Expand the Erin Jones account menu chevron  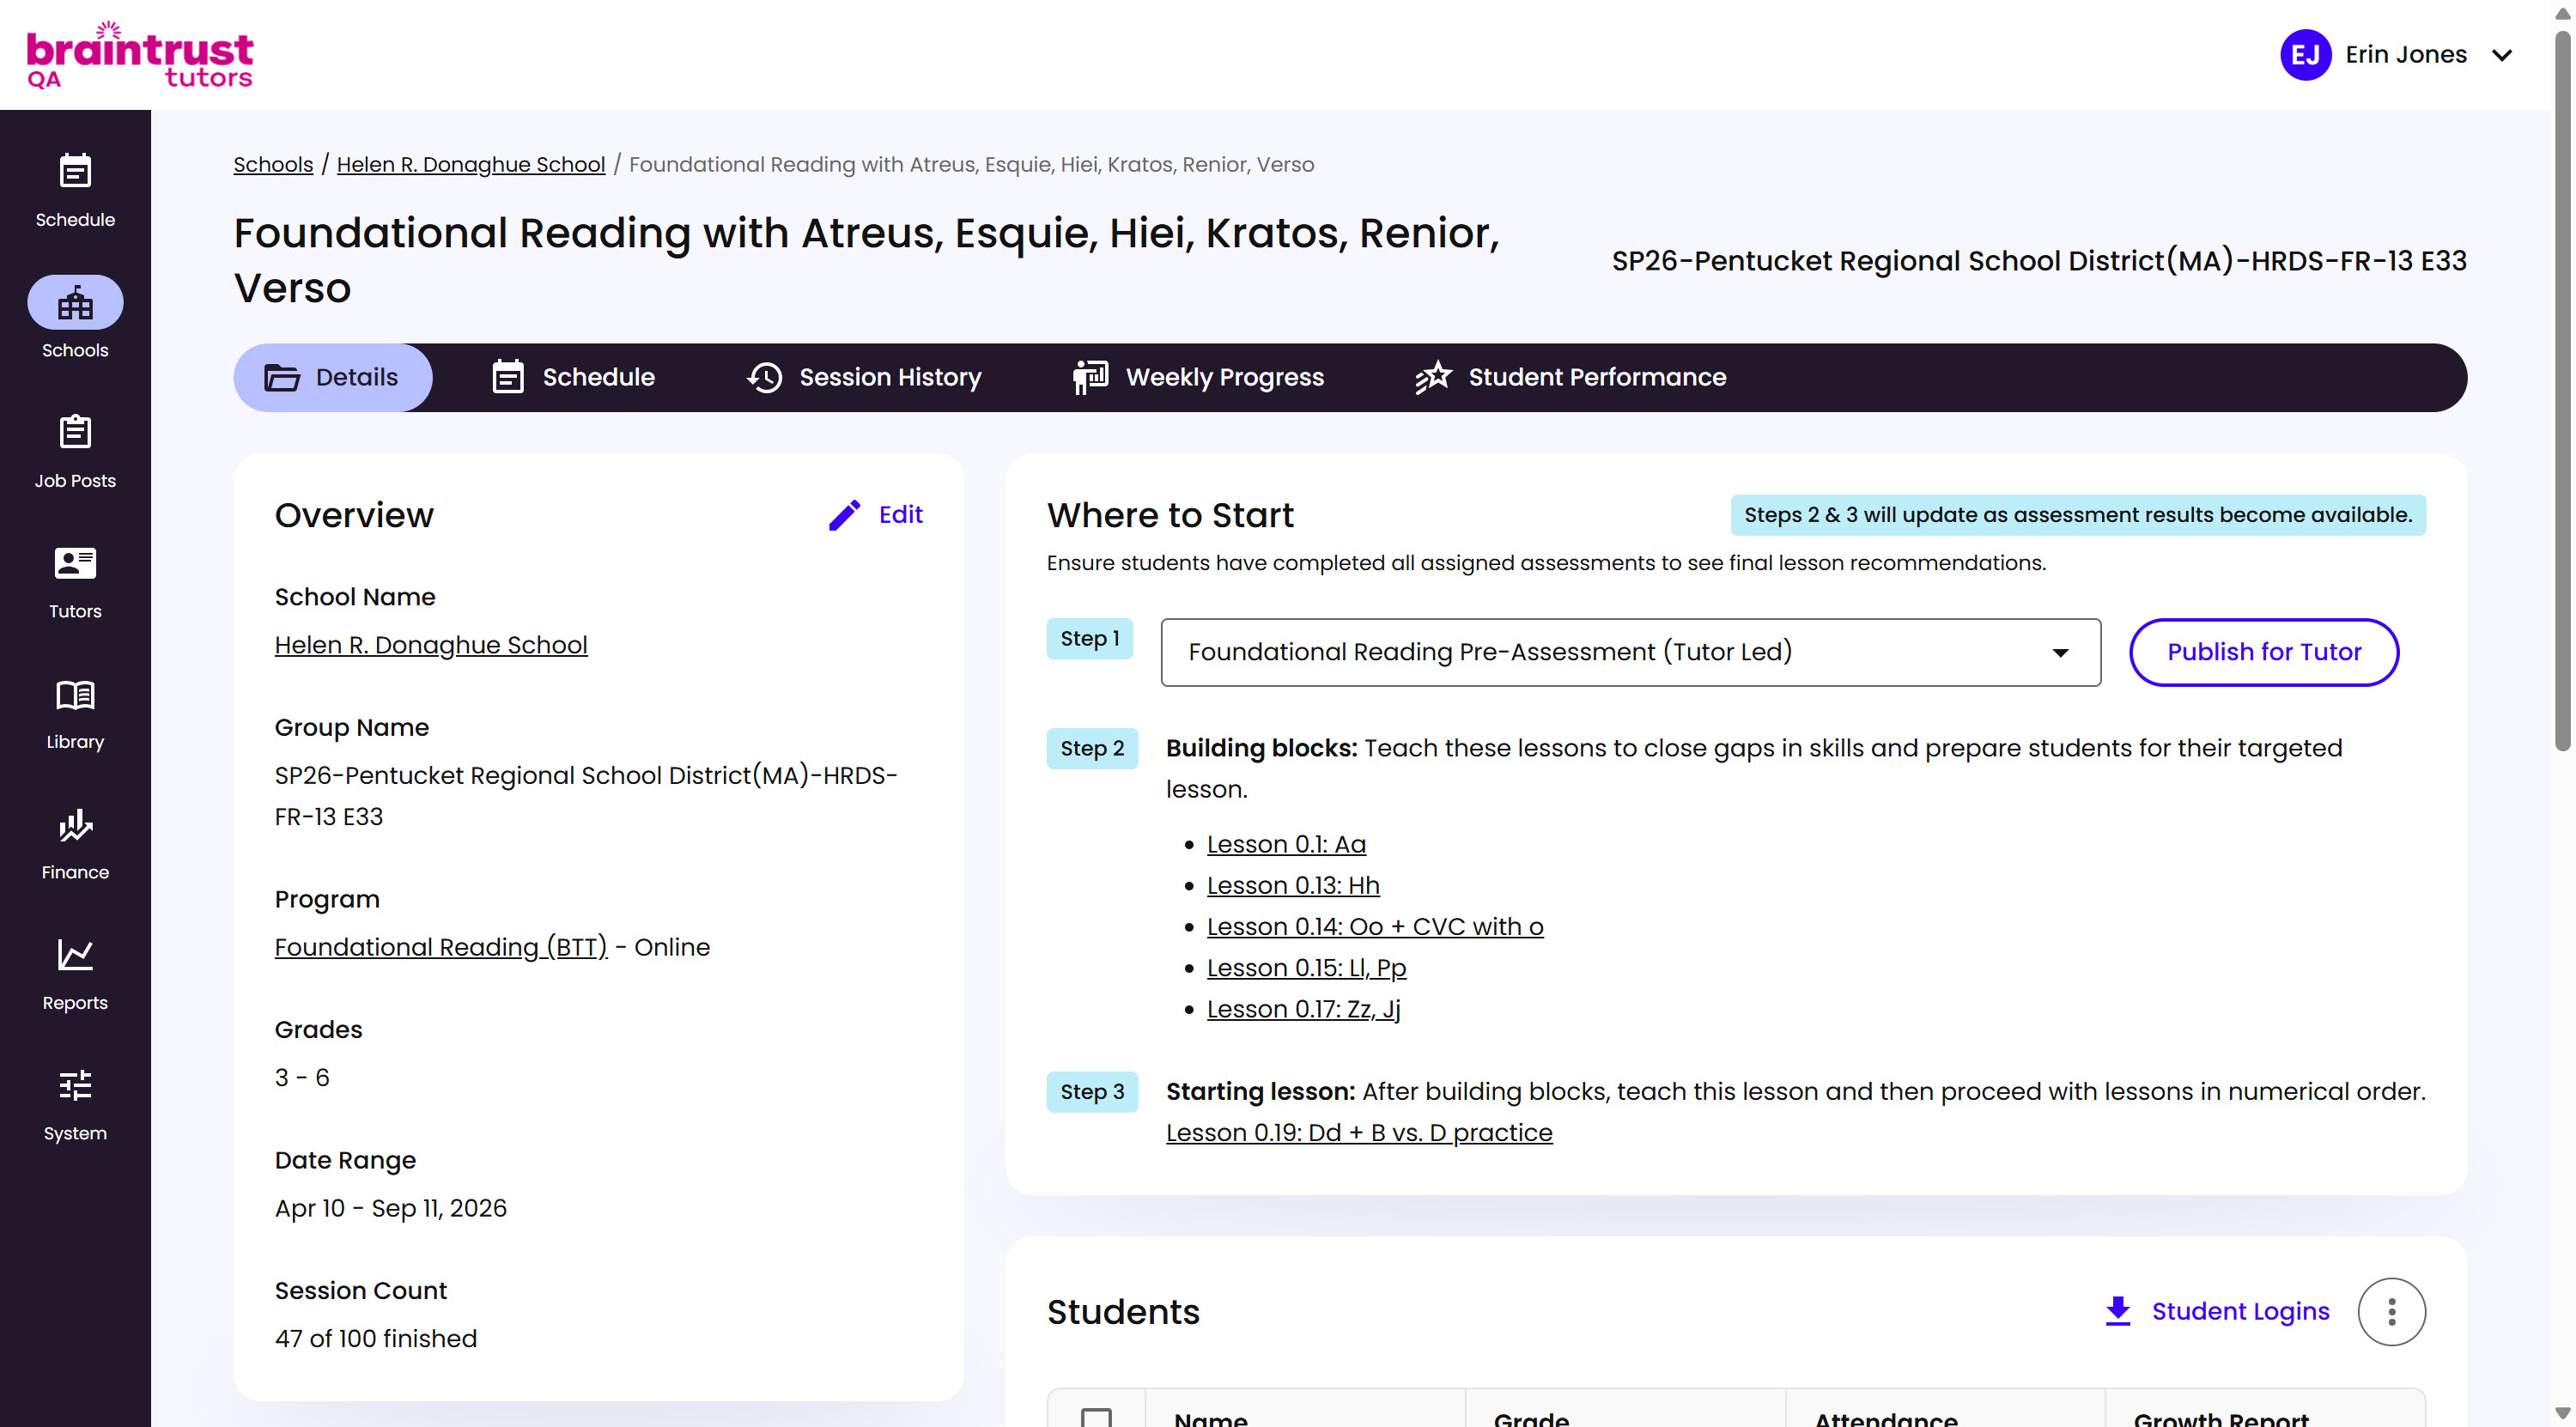click(x=2502, y=55)
